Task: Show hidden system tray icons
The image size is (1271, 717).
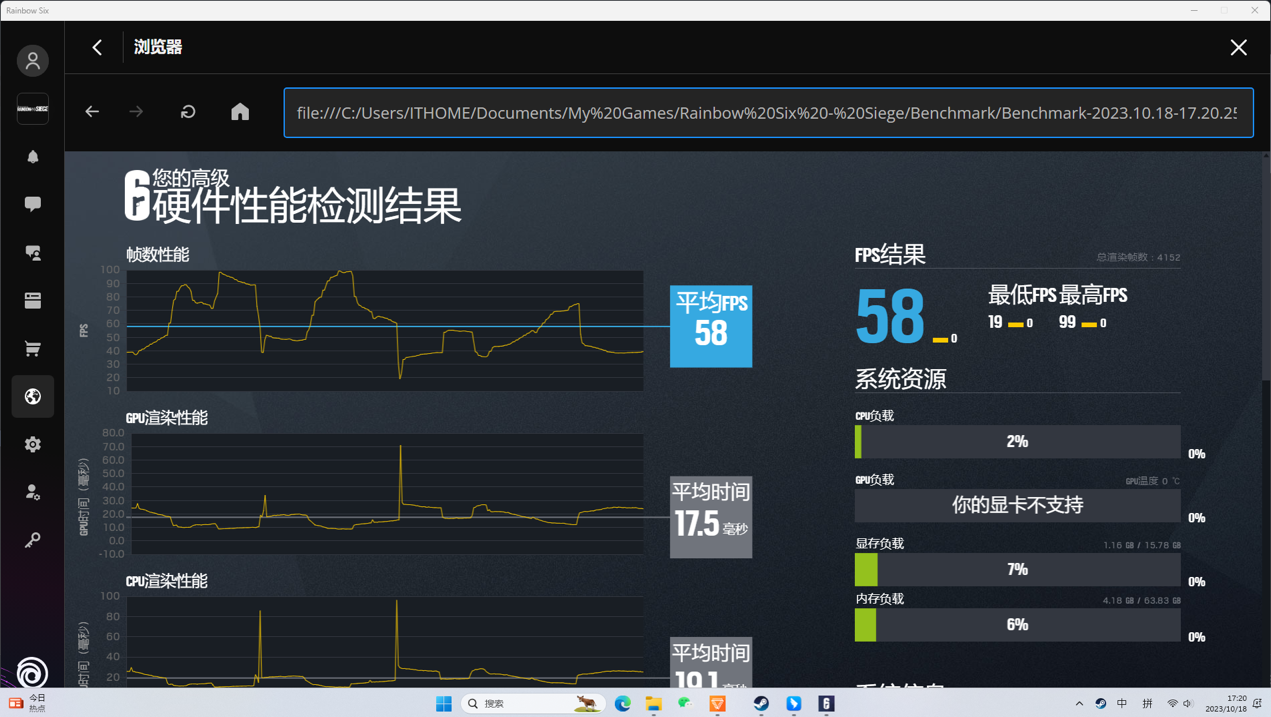Action: [x=1079, y=704]
